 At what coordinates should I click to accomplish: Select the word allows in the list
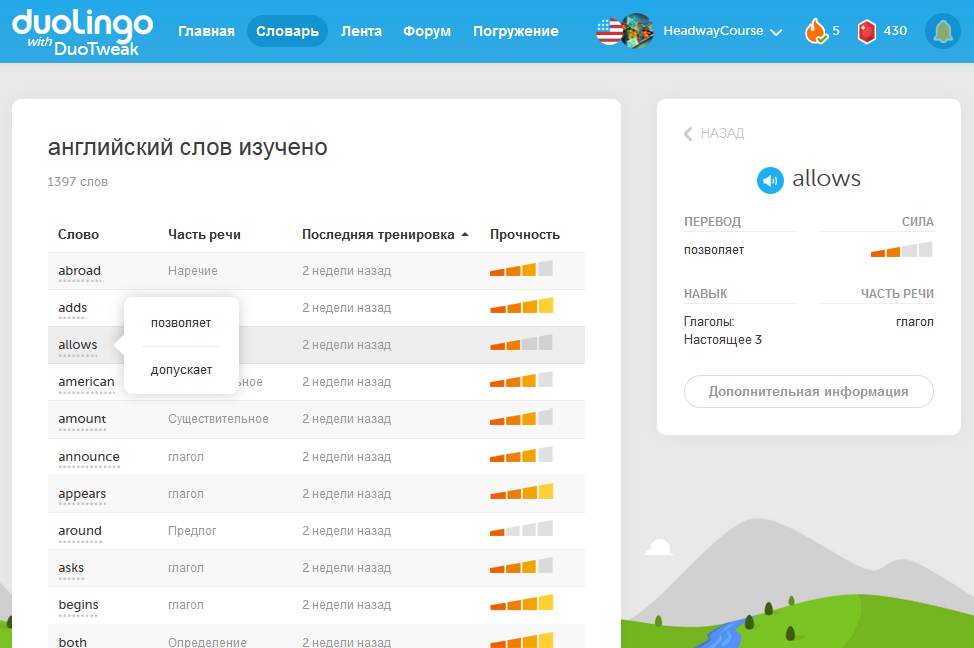[78, 344]
